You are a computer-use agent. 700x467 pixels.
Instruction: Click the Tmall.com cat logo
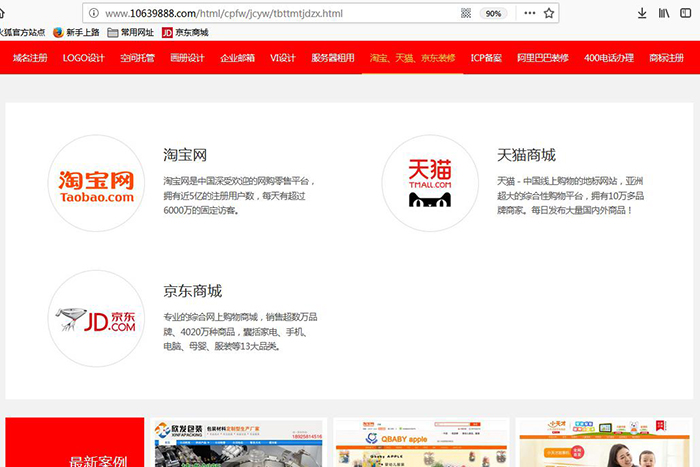430,183
